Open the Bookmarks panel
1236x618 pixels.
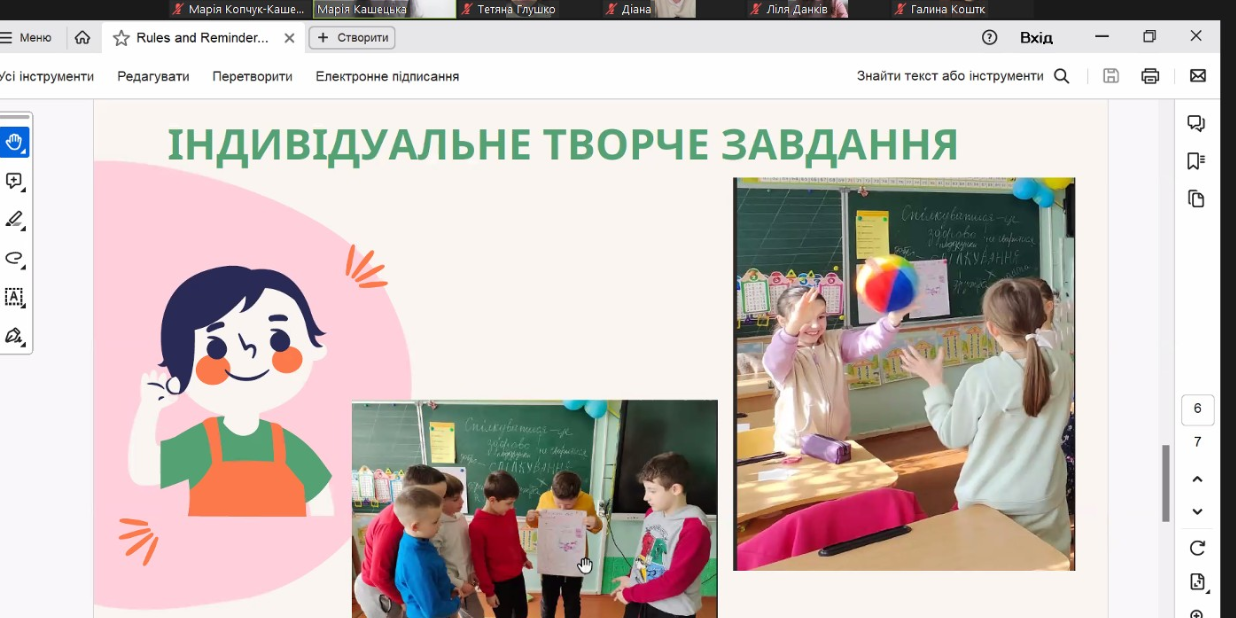click(x=1196, y=161)
